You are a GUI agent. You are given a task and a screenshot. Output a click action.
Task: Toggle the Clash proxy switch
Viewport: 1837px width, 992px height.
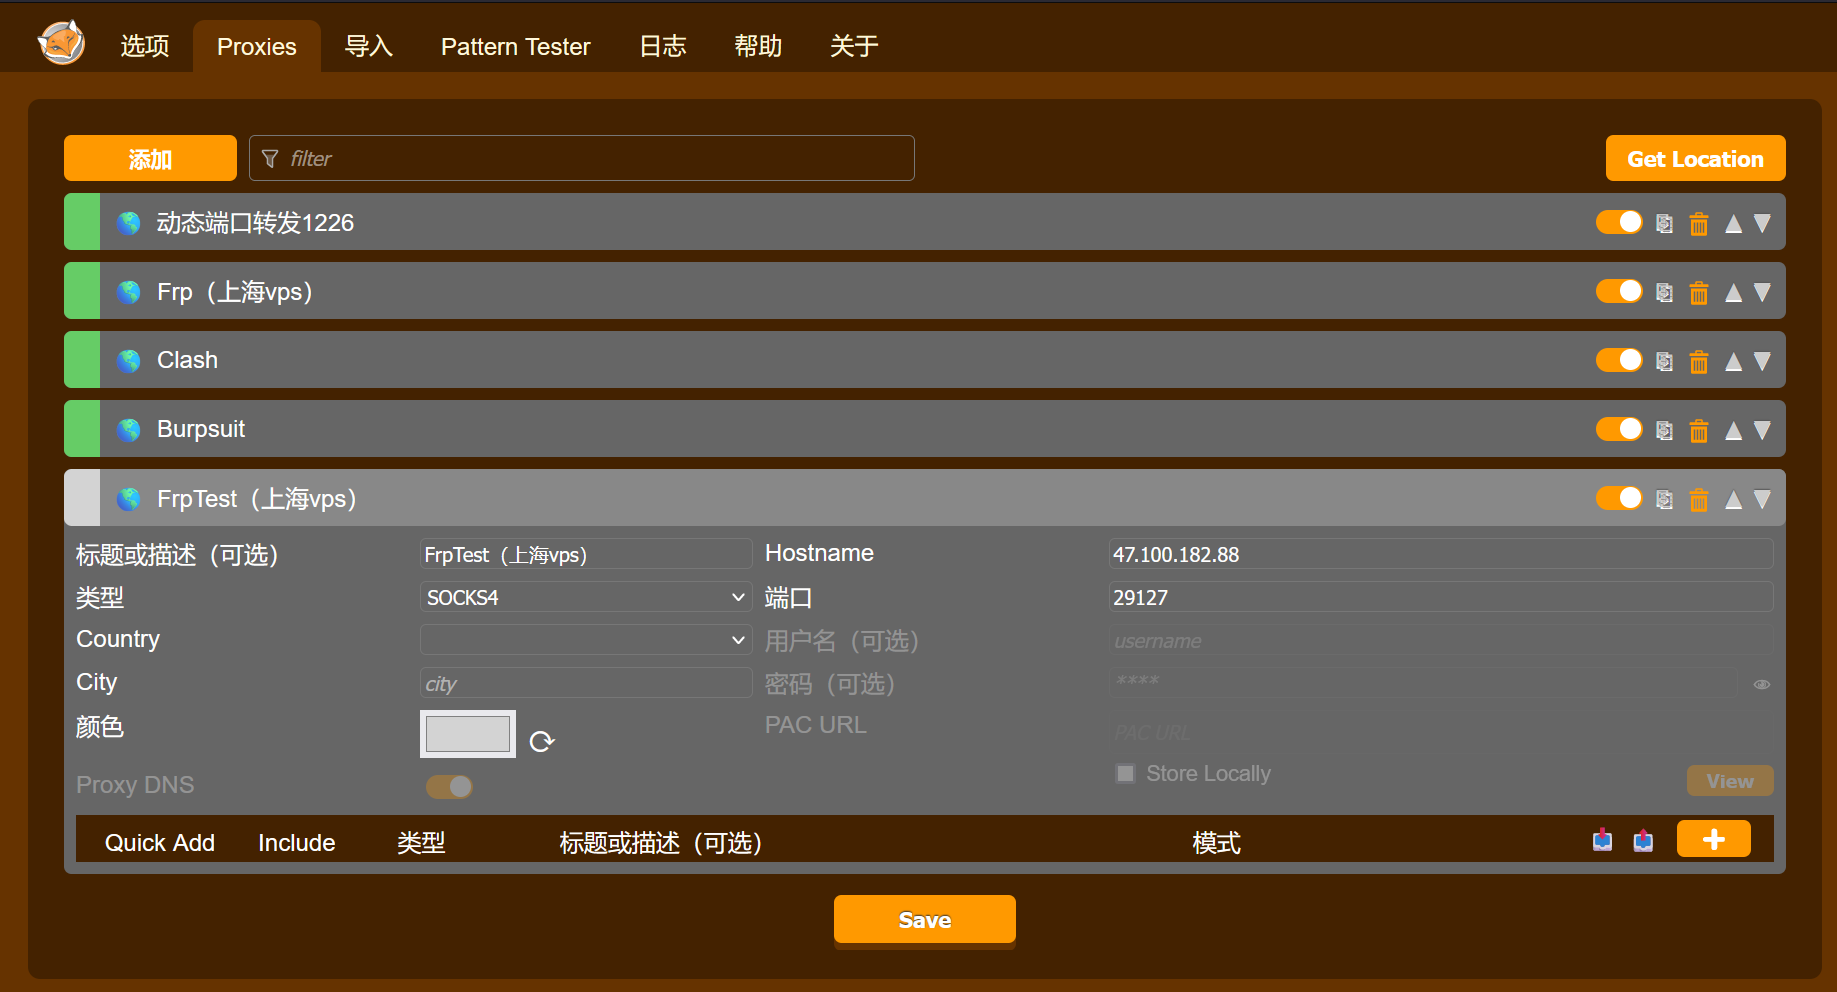tap(1619, 360)
